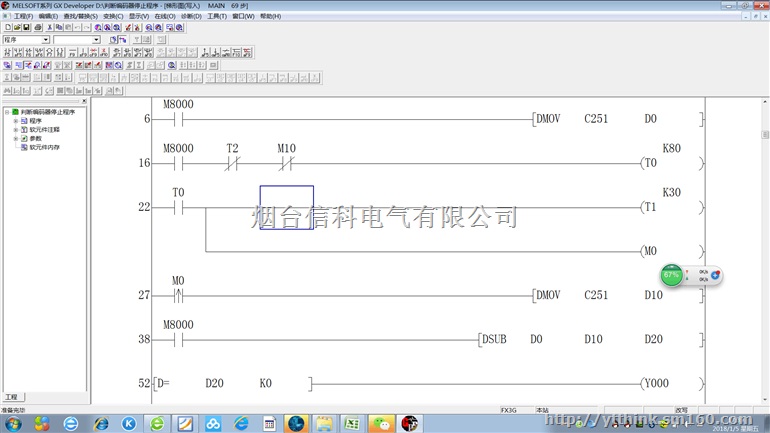This screenshot has height=433, width=770.
Task: Open the 显示(V) menu
Action: pyautogui.click(x=138, y=16)
